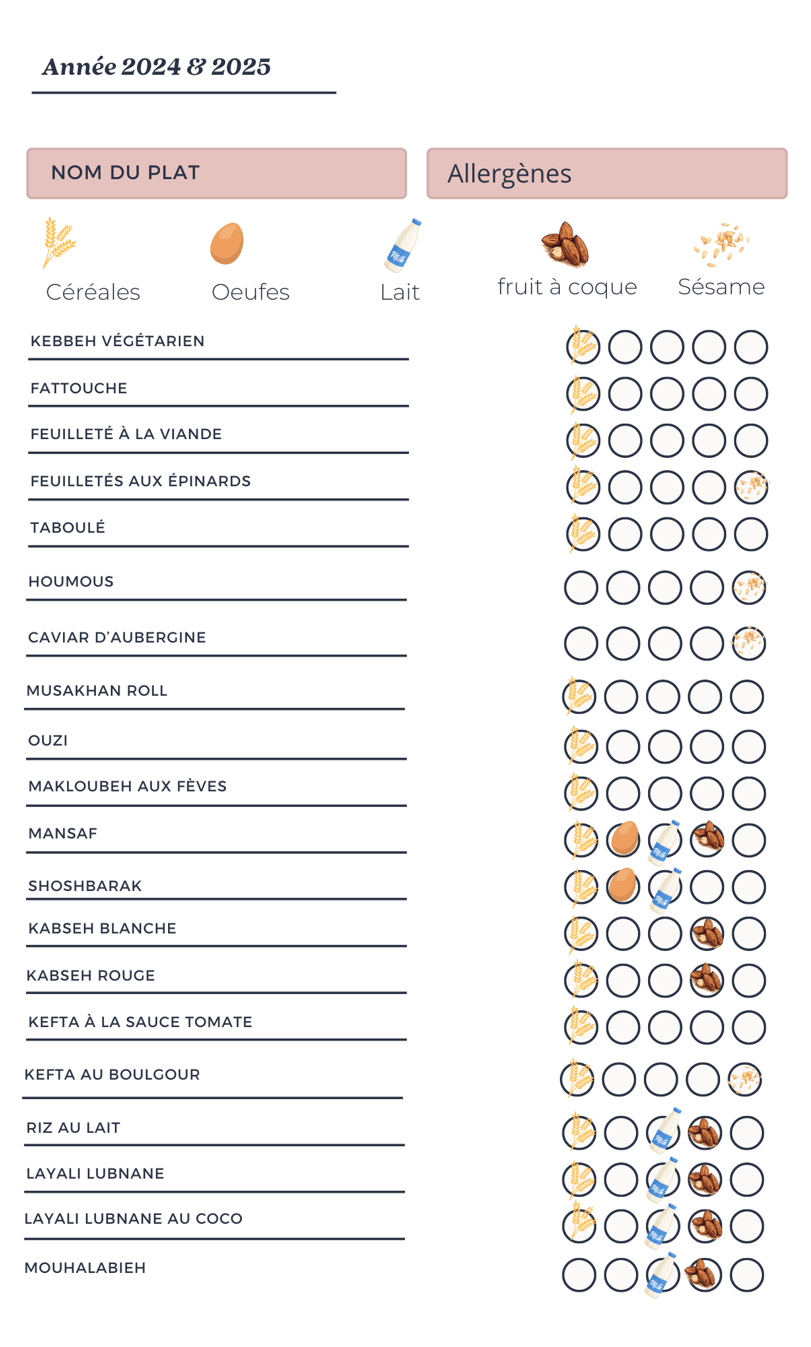The image size is (811, 1347).
Task: Click the almond icon in Kabseh Blanche row
Action: [707, 933]
